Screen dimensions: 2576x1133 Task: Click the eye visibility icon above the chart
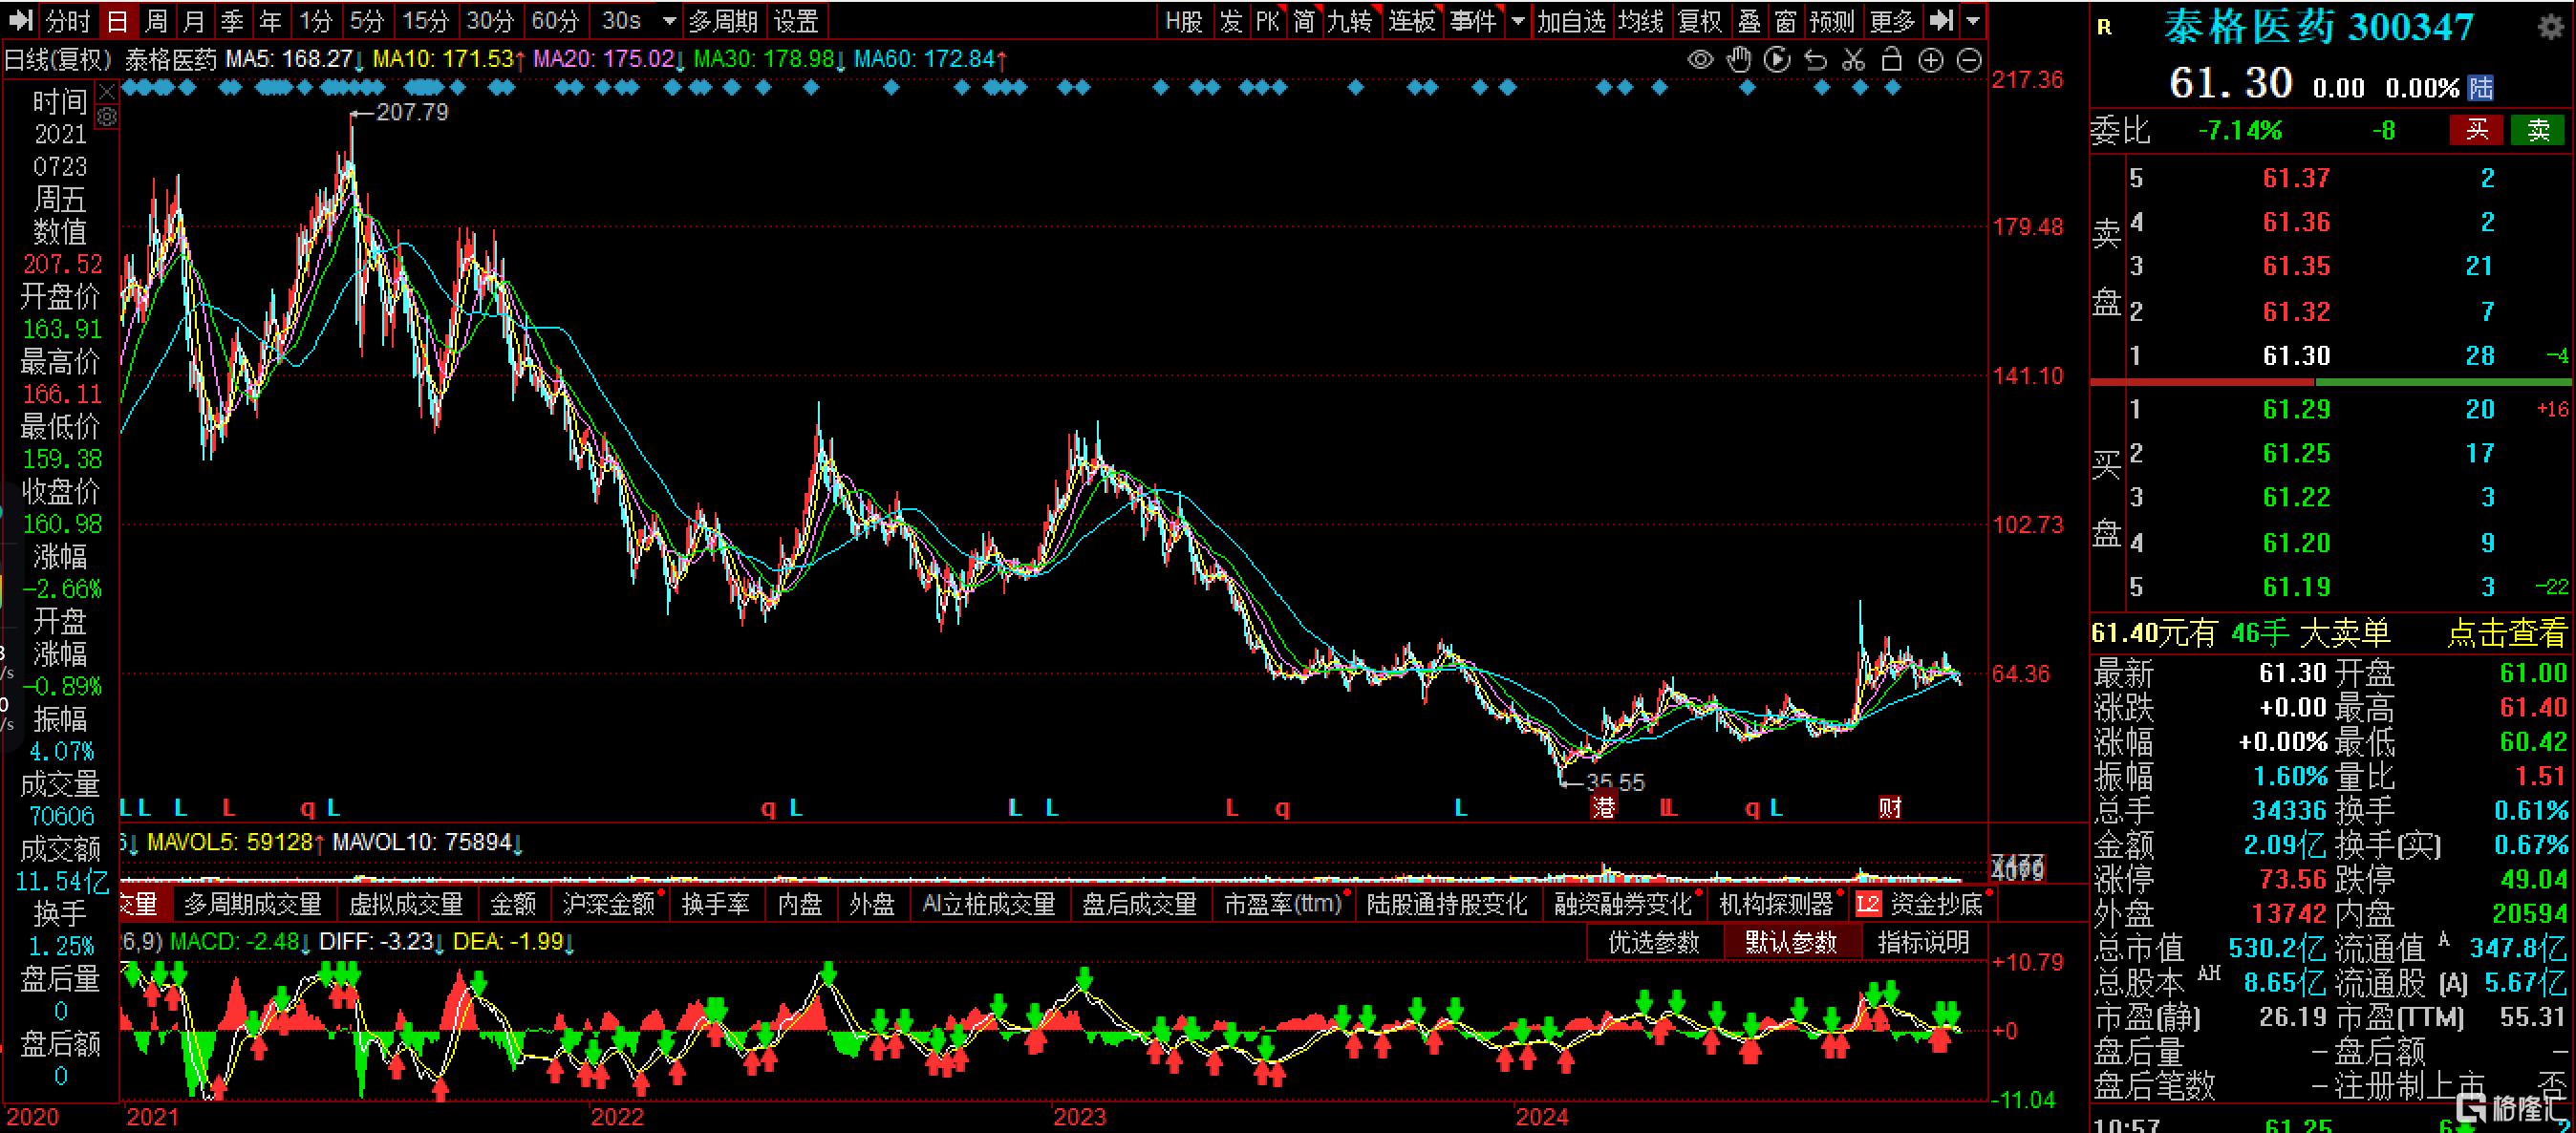[x=1700, y=60]
